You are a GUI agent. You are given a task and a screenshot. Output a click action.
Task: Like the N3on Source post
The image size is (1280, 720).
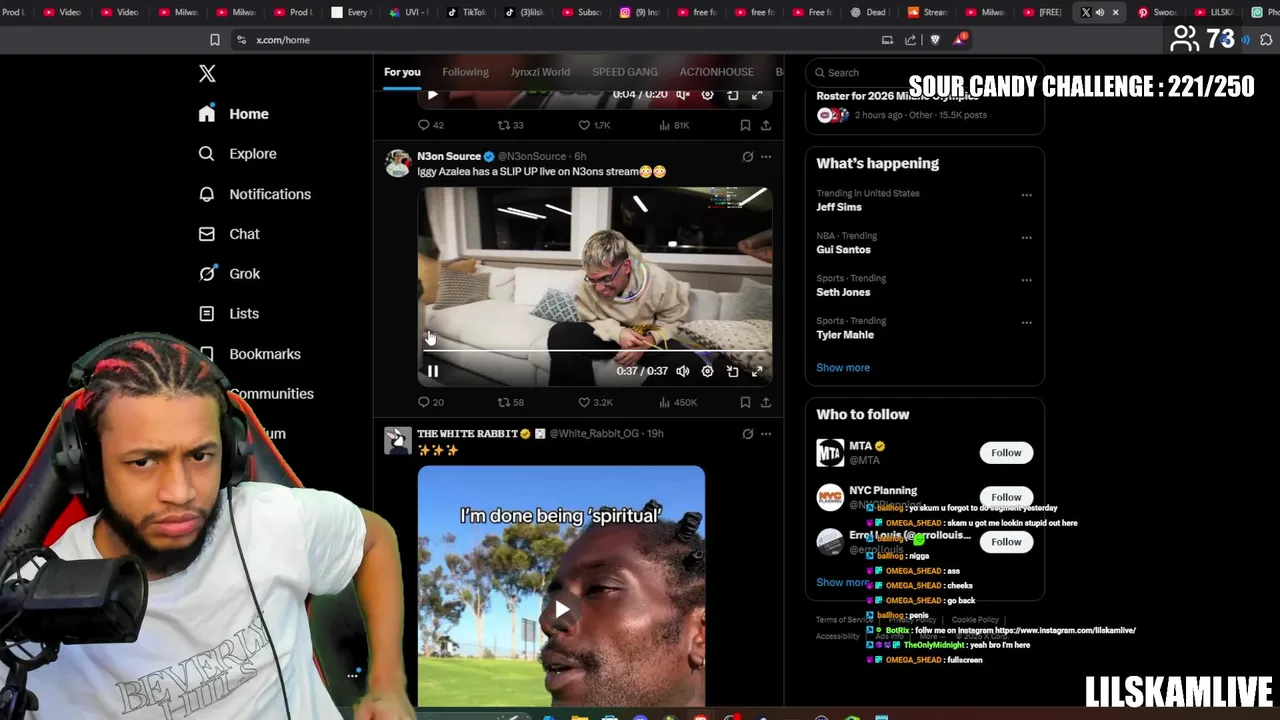point(595,402)
